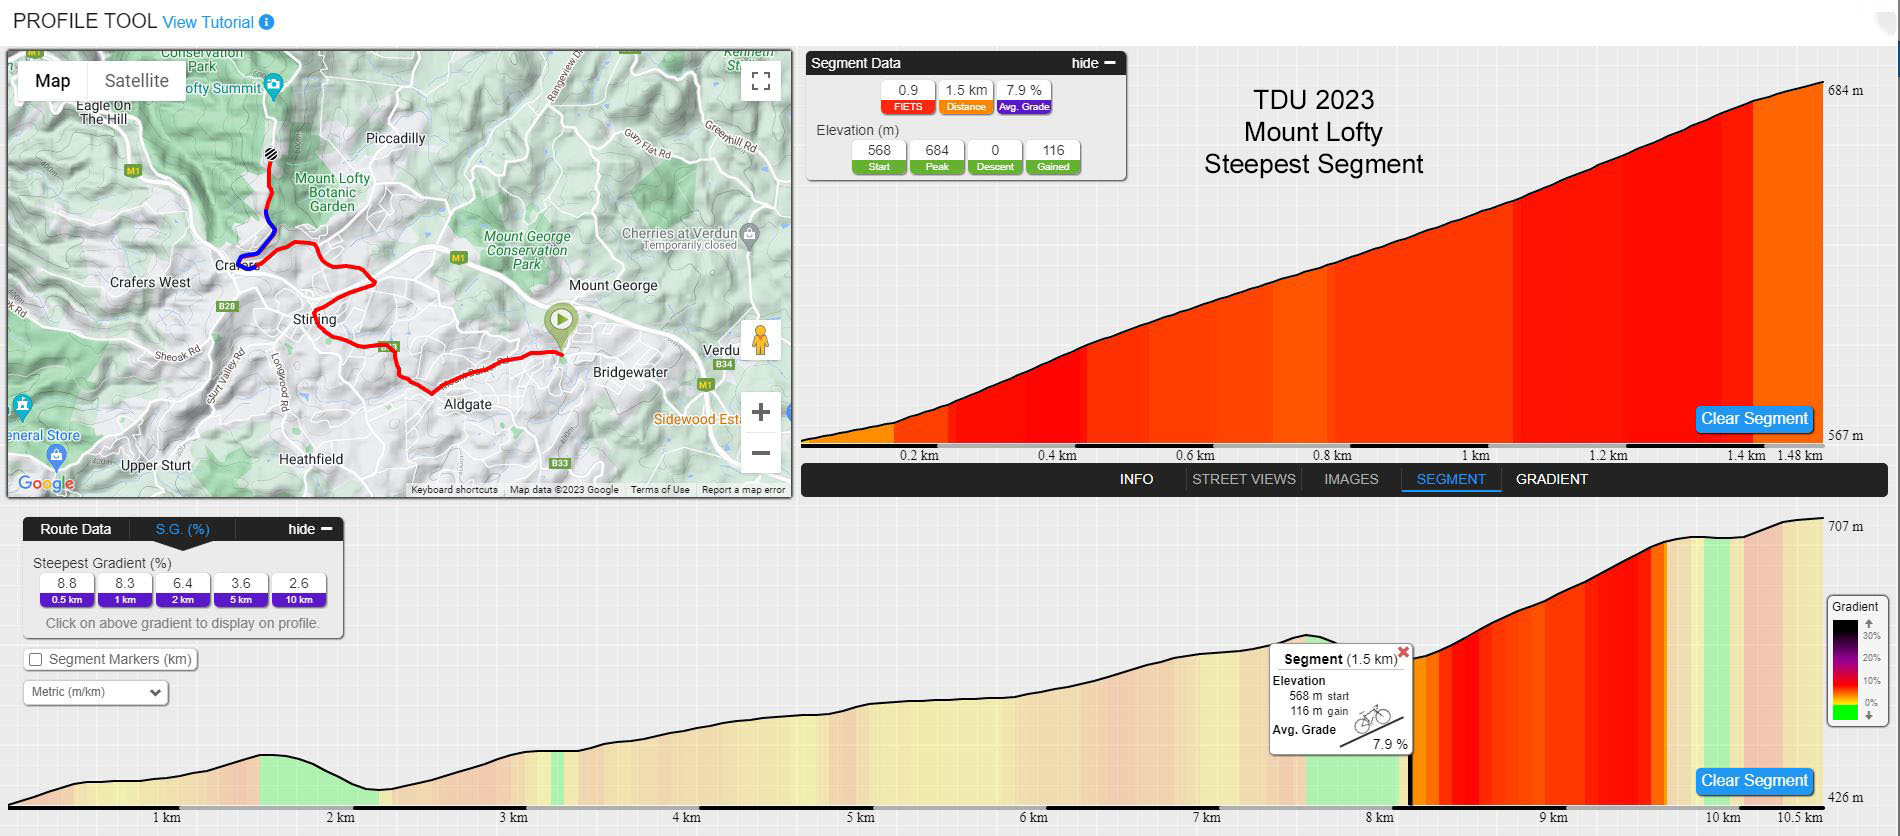Click the Street View pegman icon
The image size is (1900, 836).
tap(760, 341)
